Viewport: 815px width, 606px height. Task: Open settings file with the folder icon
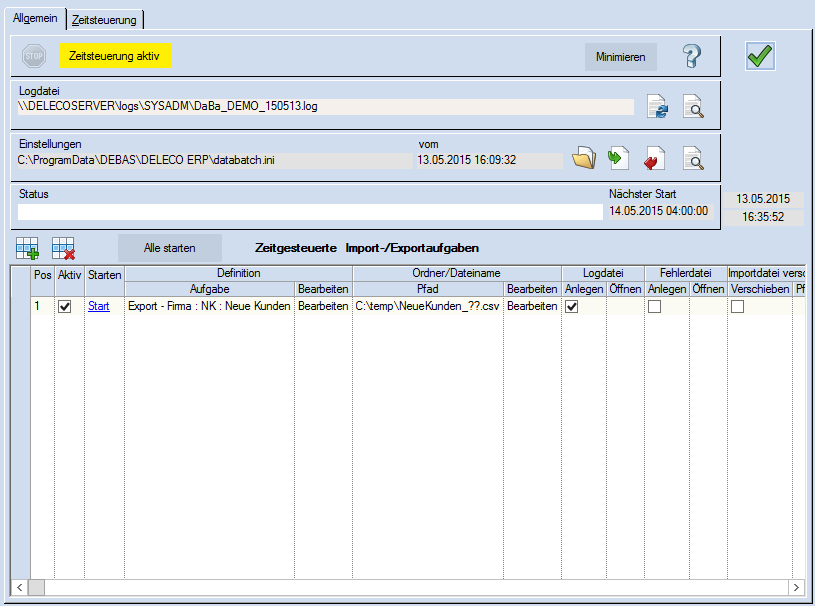click(584, 158)
